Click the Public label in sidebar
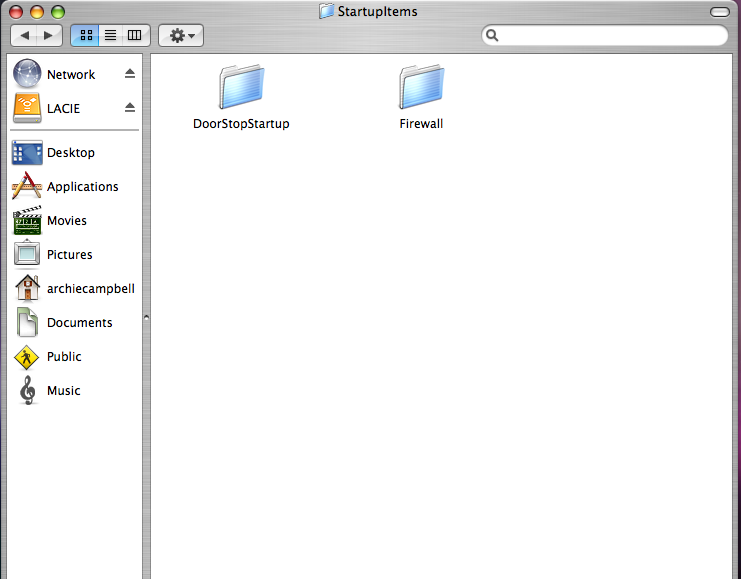 point(64,357)
